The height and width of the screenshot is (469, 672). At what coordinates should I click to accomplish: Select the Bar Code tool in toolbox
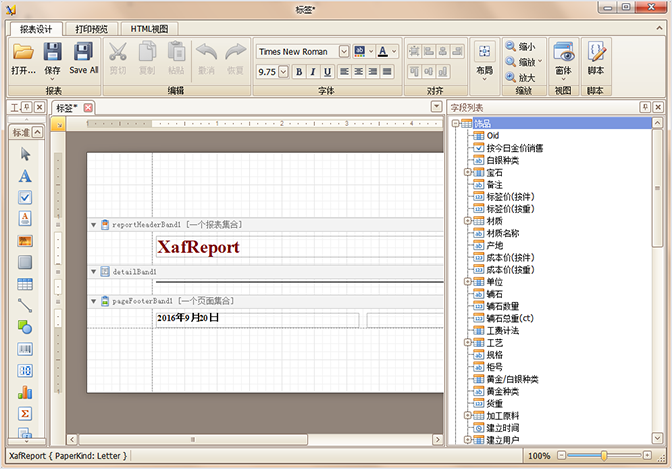click(25, 349)
